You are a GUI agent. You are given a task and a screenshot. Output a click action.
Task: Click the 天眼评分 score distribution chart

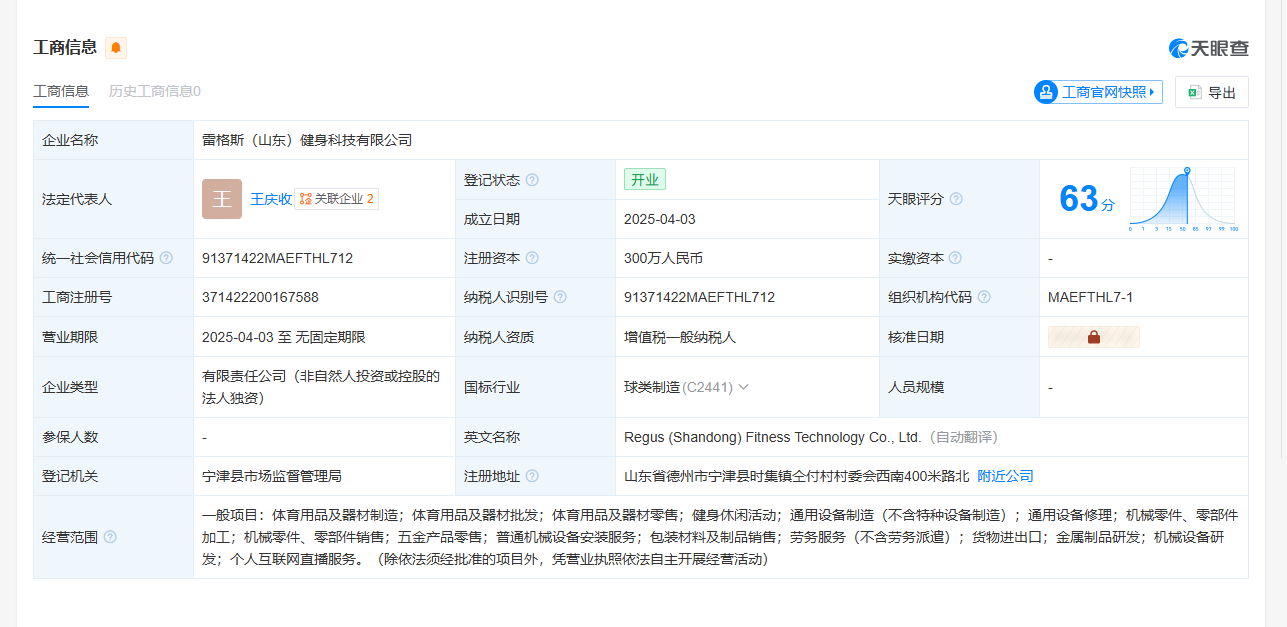click(1183, 199)
